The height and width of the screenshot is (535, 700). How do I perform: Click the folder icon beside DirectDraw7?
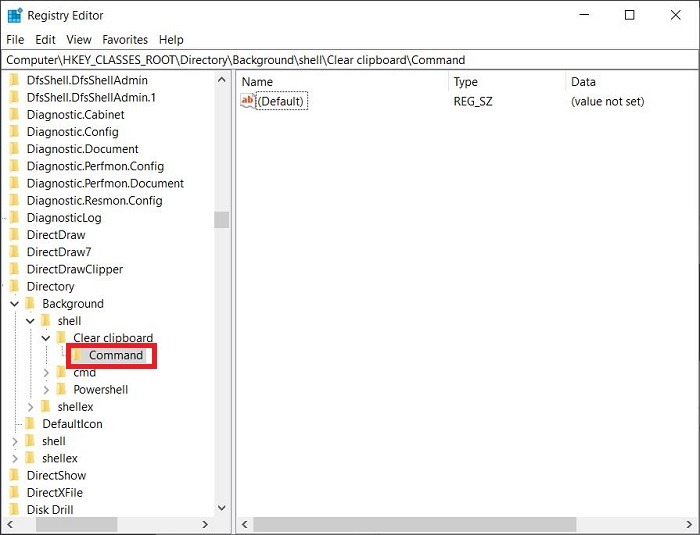(14, 252)
